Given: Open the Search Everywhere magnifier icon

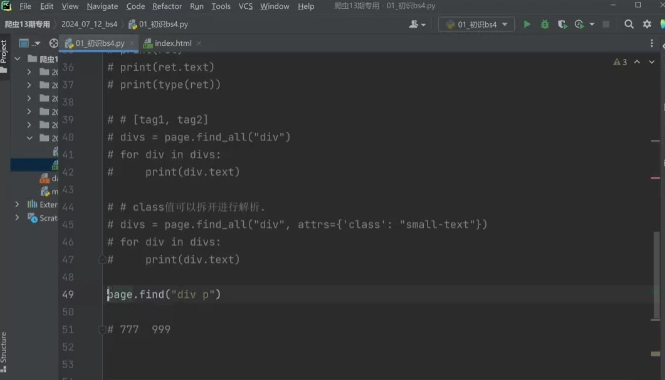Looking at the screenshot, I should [x=629, y=24].
